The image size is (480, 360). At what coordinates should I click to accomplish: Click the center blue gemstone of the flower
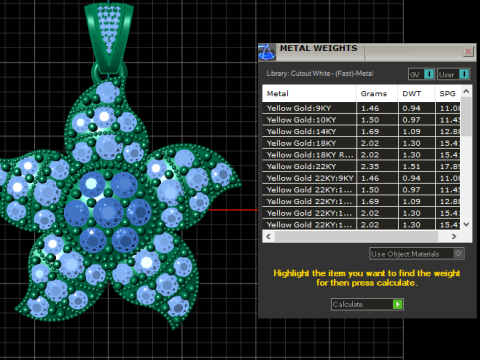(x=108, y=212)
